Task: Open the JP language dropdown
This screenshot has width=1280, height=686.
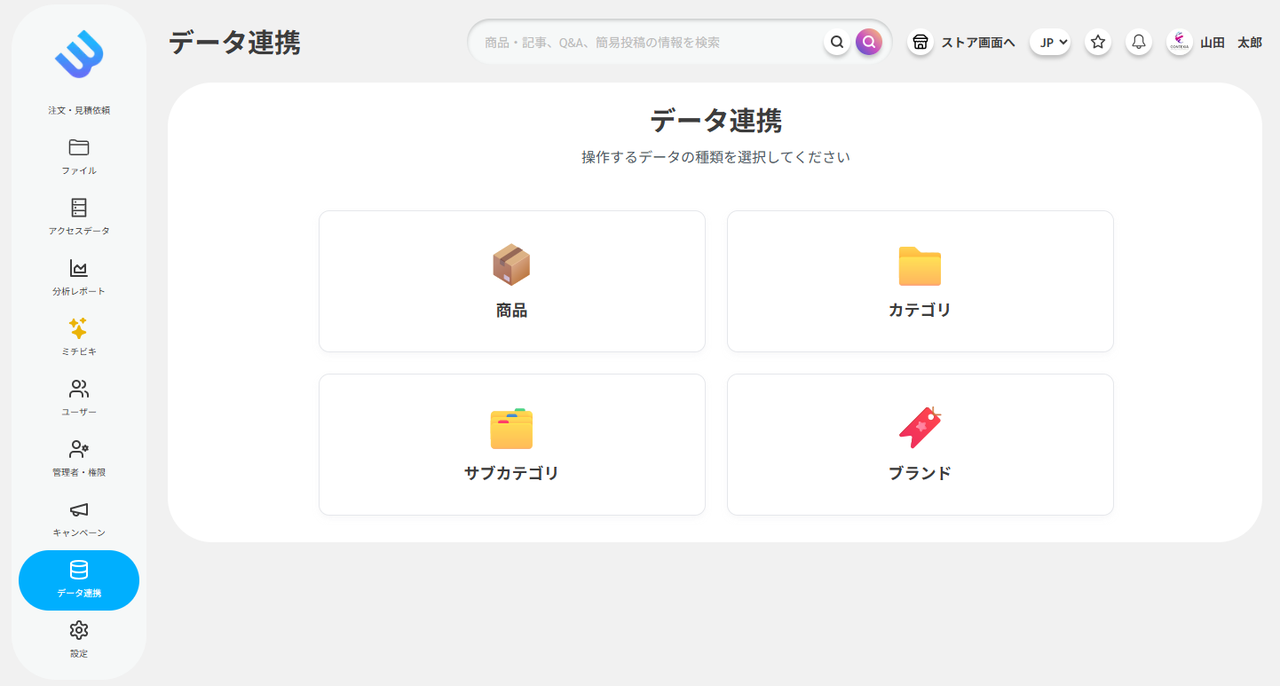Action: (x=1050, y=42)
